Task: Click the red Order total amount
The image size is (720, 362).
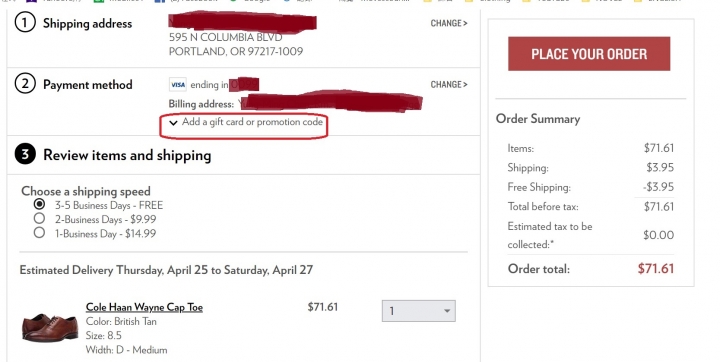Action: pyautogui.click(x=656, y=268)
